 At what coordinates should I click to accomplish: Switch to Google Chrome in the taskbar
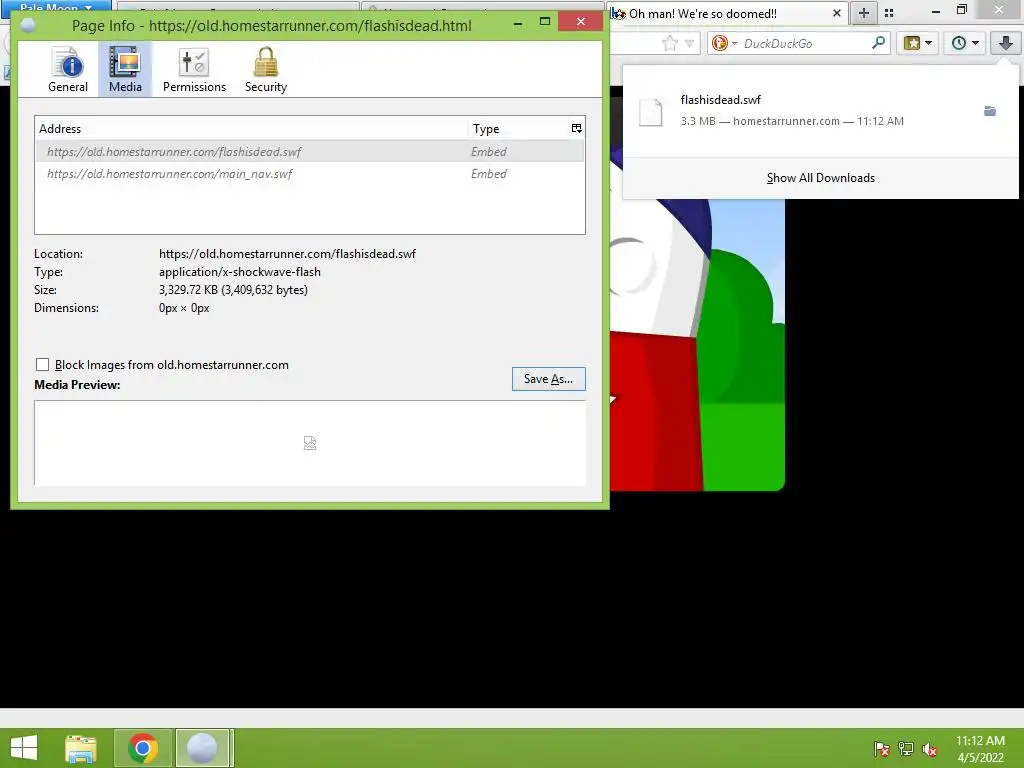pyautogui.click(x=143, y=748)
